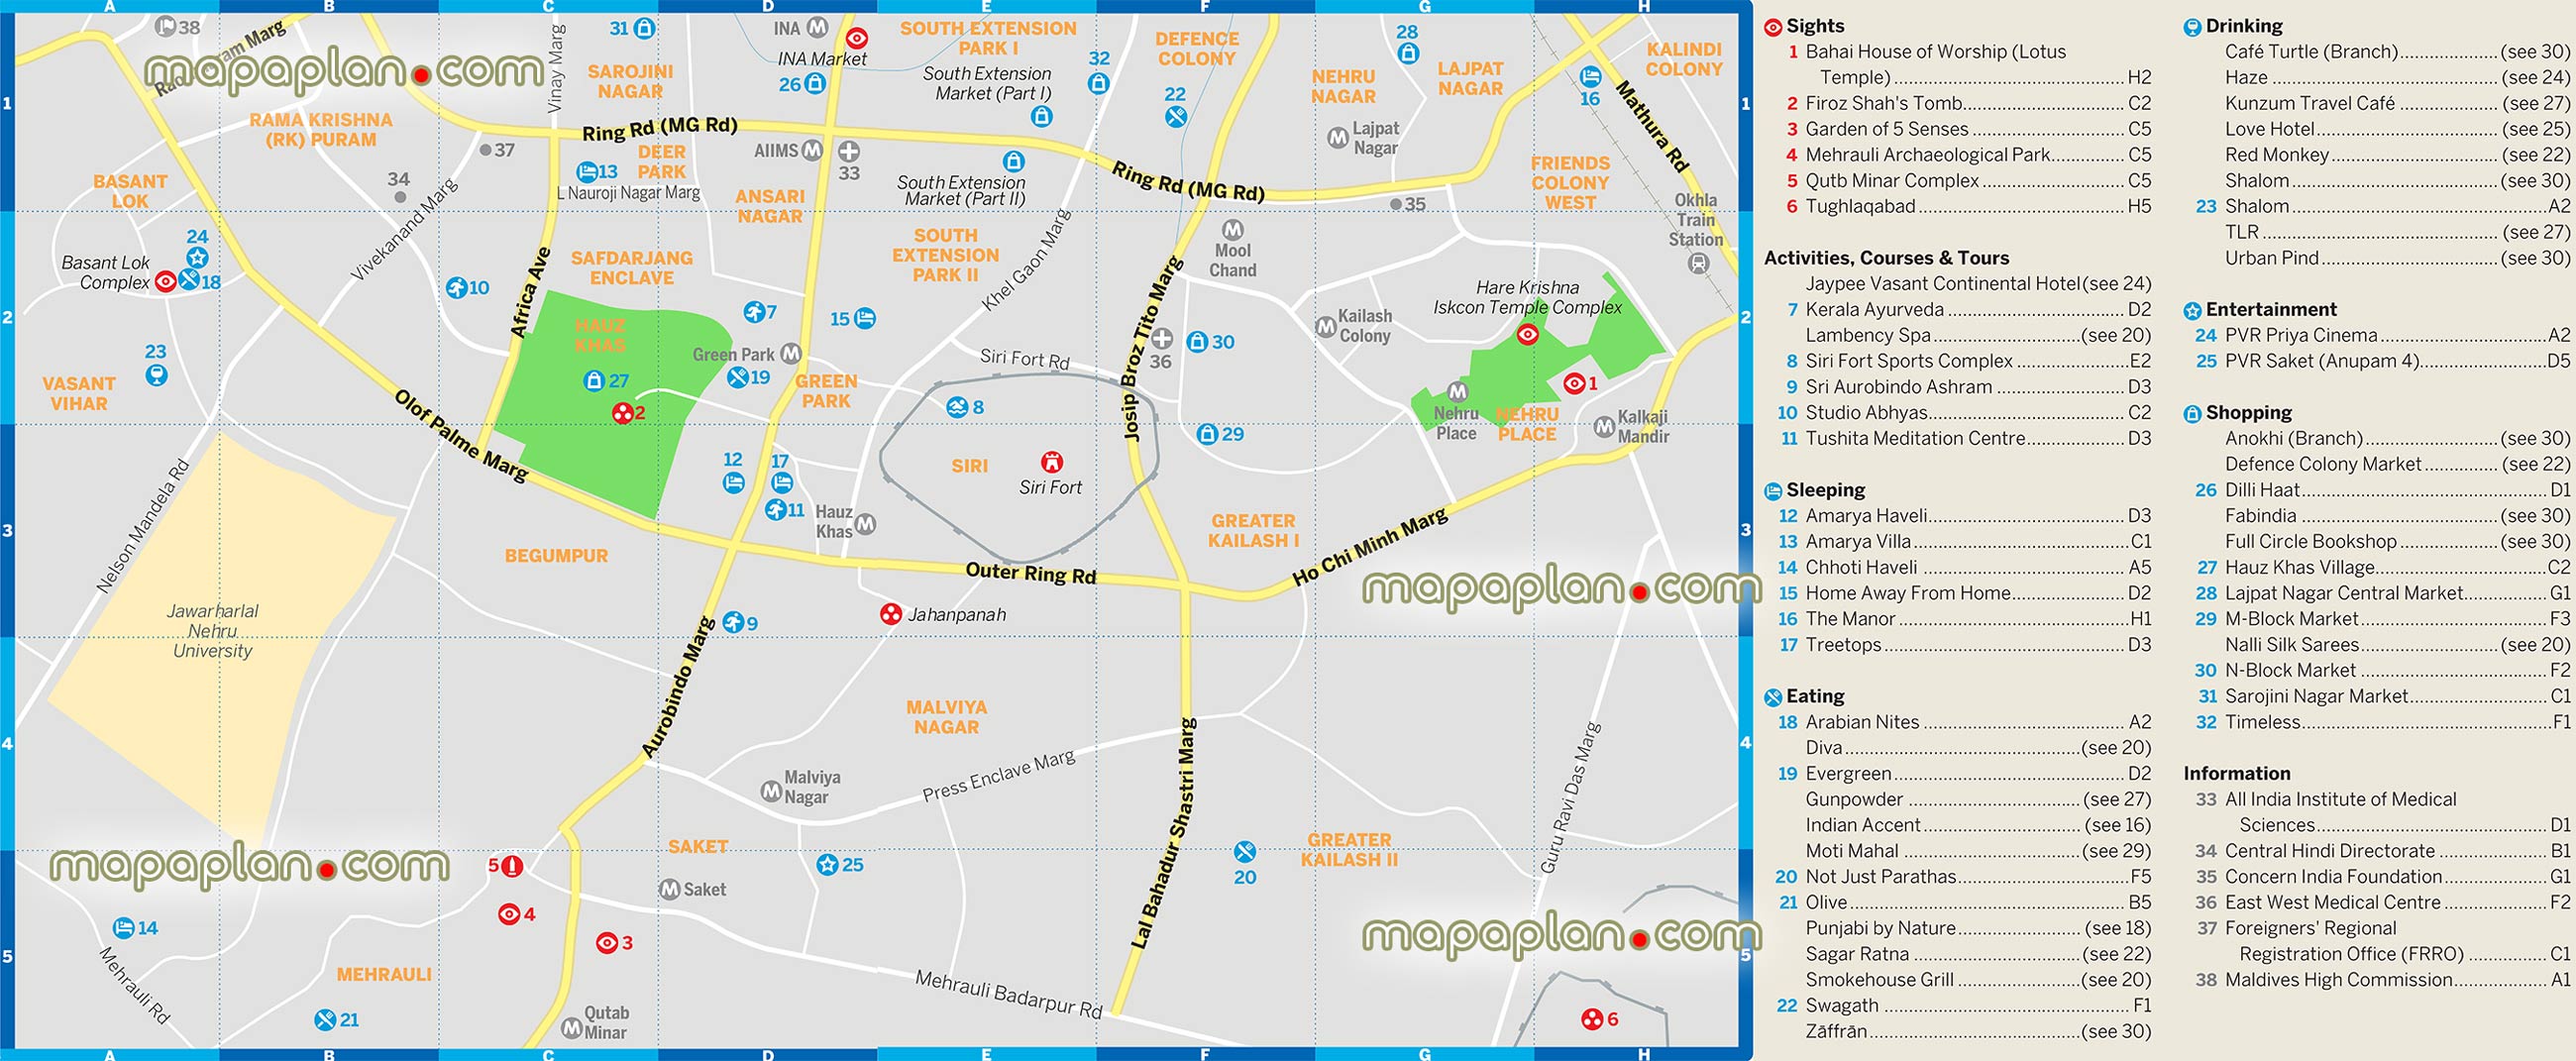Click the Okhla Train Station icon
This screenshot has width=2576, height=1061.
(1698, 263)
